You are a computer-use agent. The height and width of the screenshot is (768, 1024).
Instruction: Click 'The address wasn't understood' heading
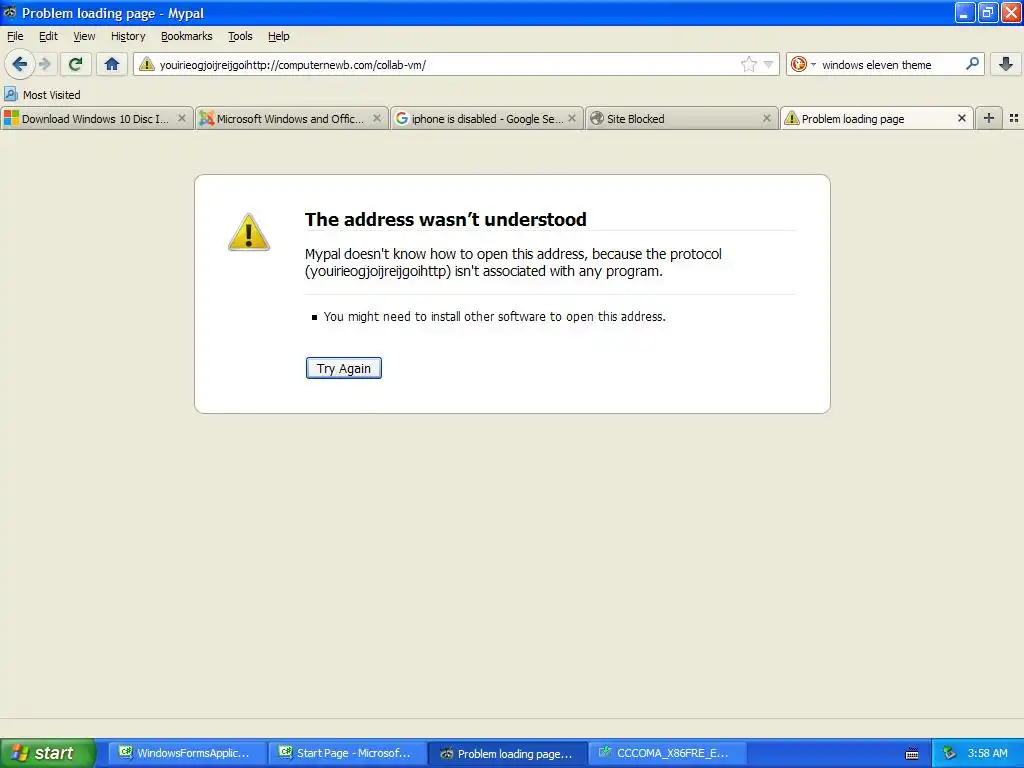(445, 219)
